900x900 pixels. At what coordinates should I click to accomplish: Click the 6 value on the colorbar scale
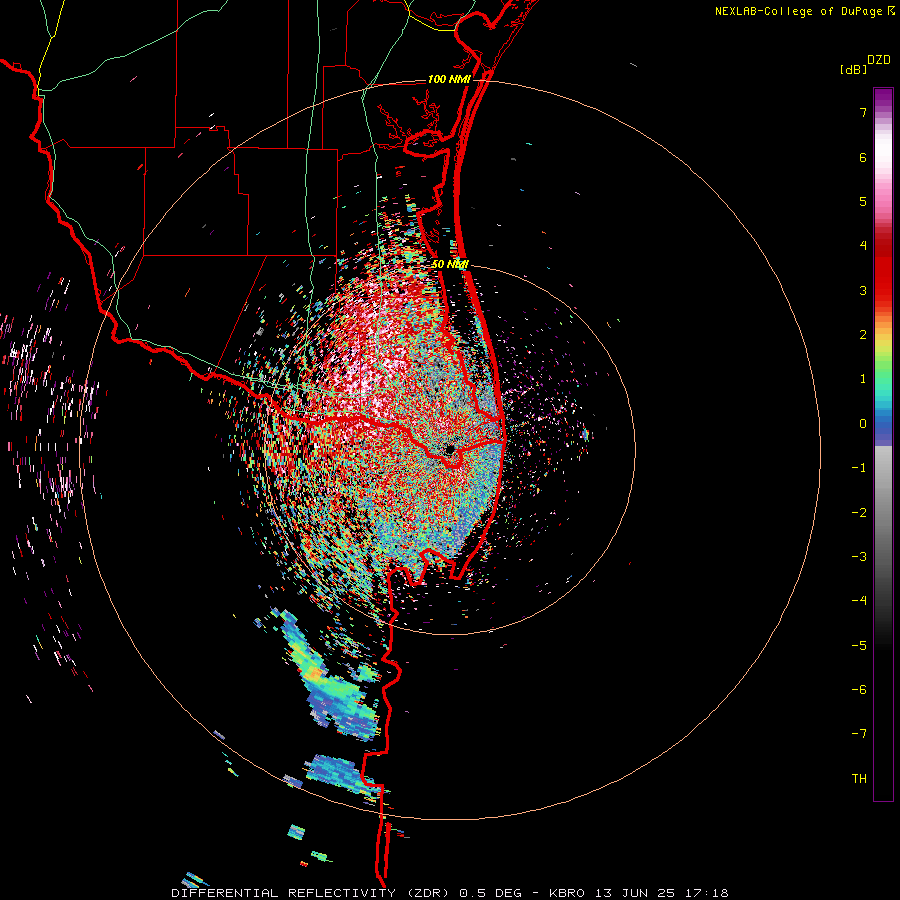[863, 157]
